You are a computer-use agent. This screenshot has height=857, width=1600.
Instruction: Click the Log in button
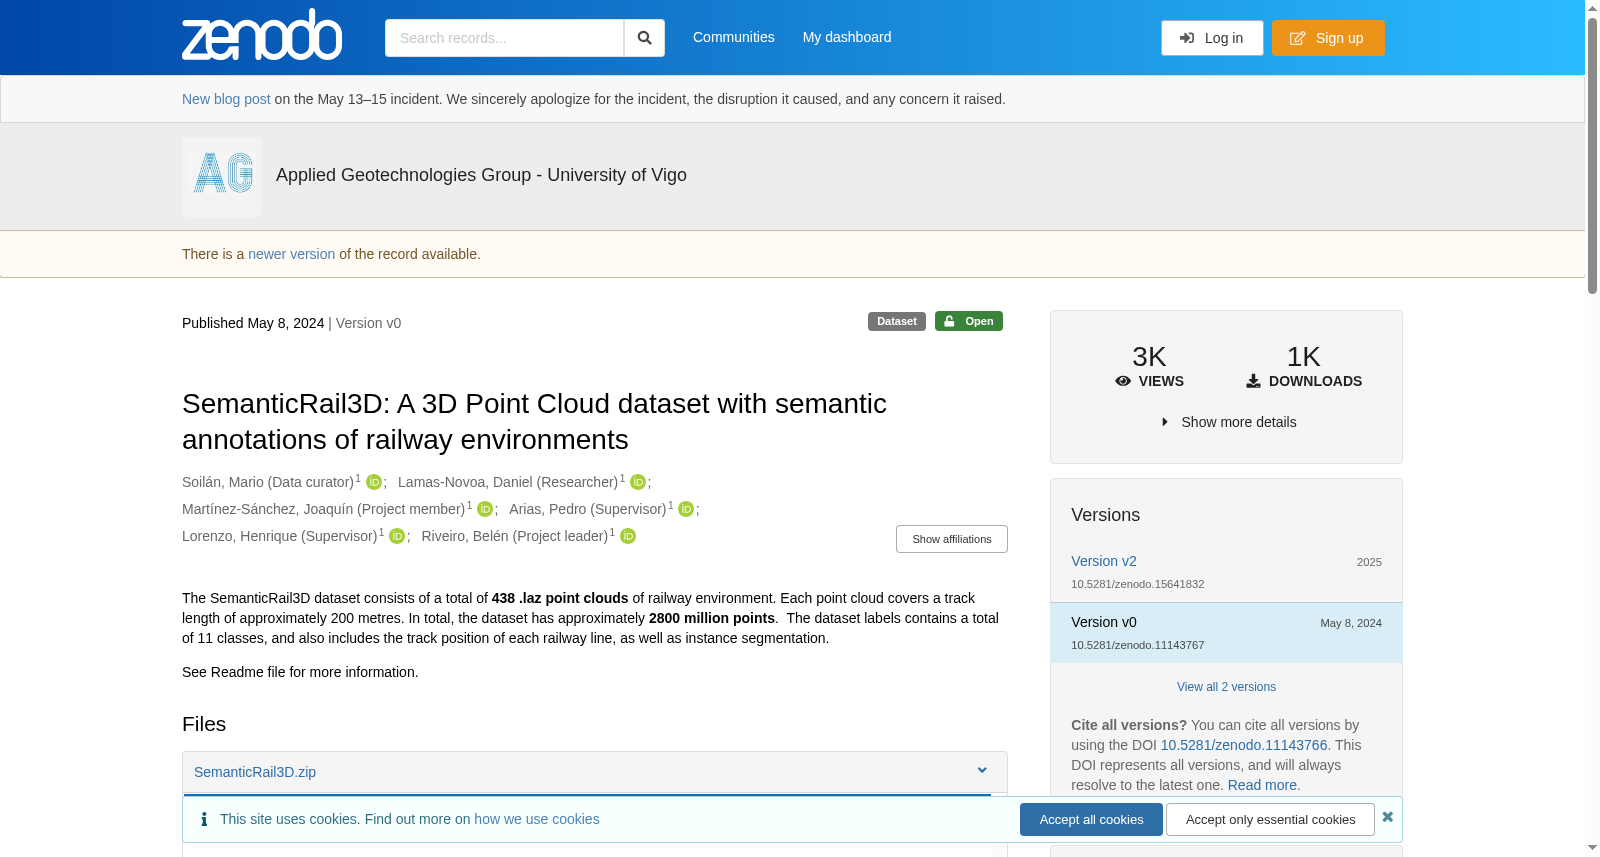coord(1212,38)
